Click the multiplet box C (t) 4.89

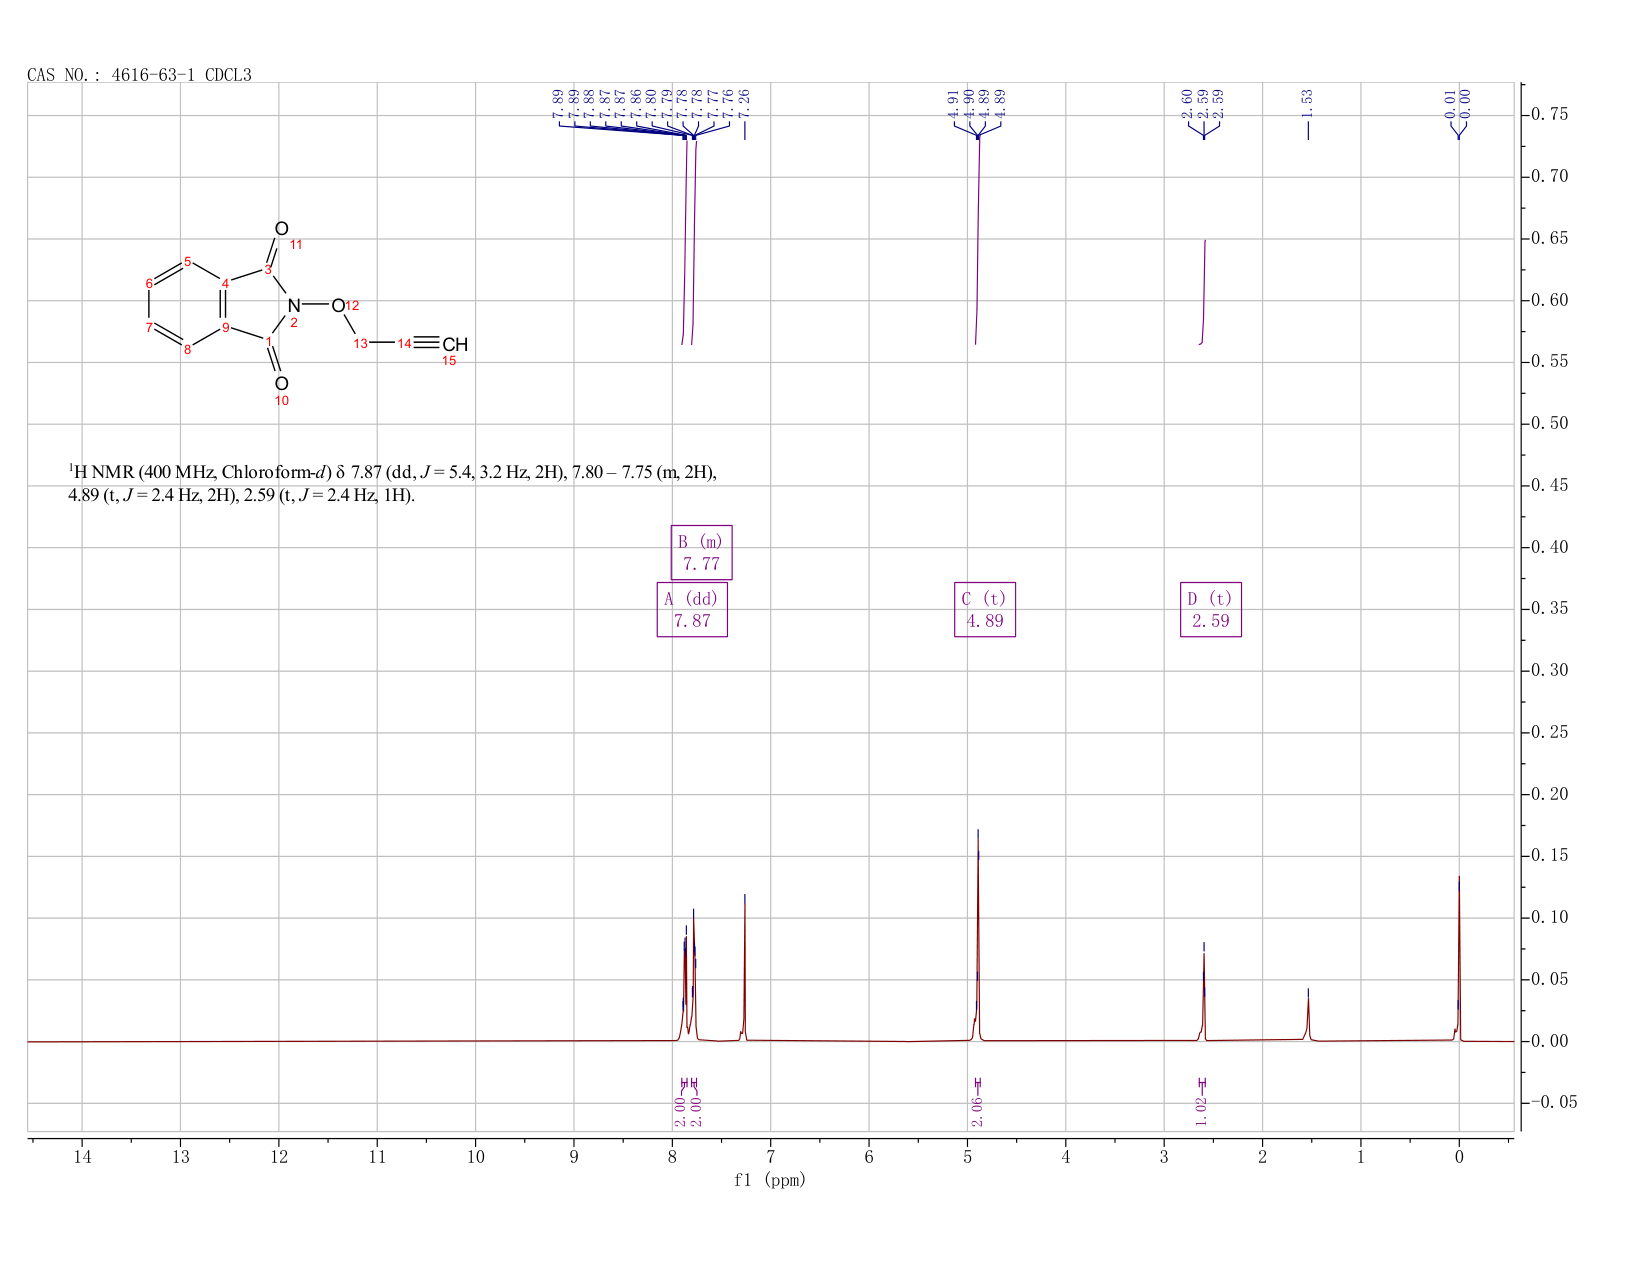985,609
